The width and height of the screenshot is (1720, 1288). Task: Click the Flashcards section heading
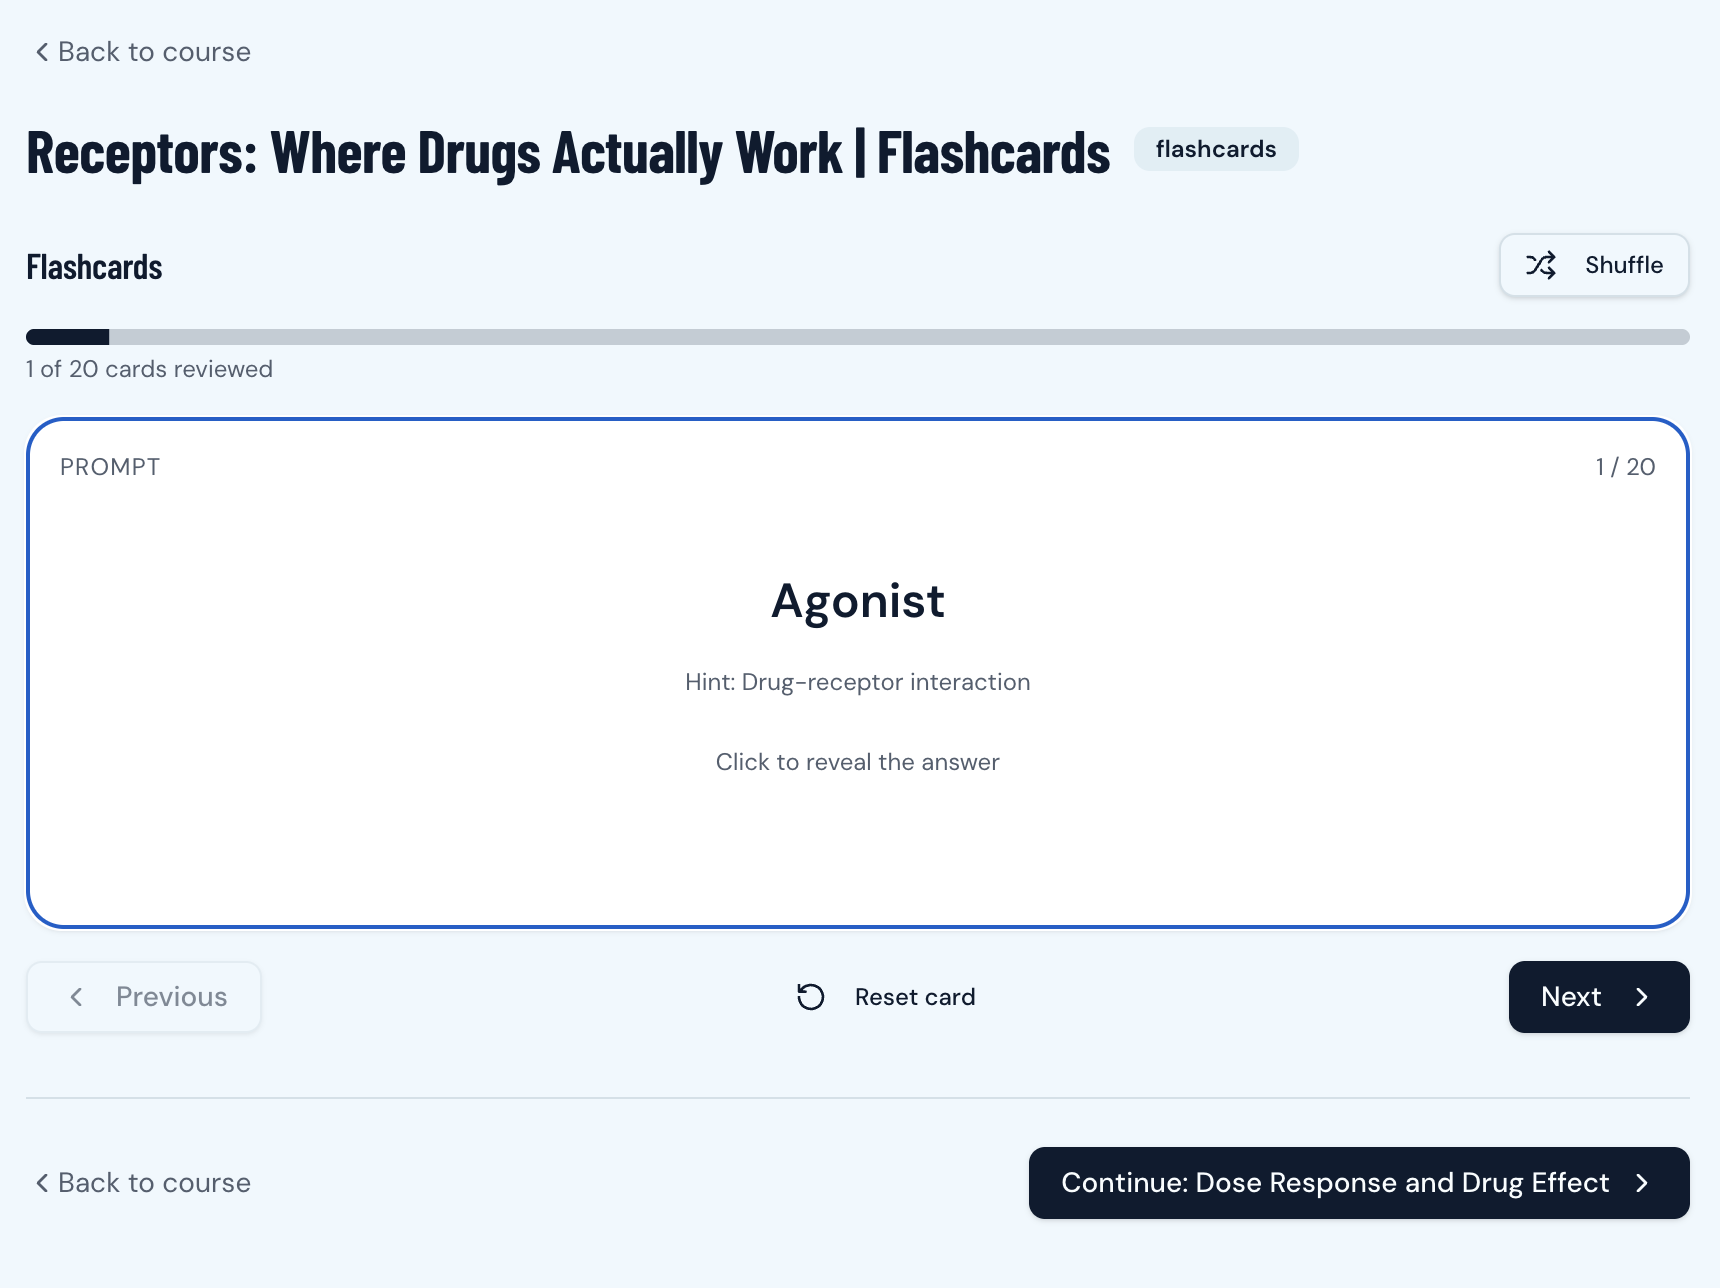[x=94, y=267]
